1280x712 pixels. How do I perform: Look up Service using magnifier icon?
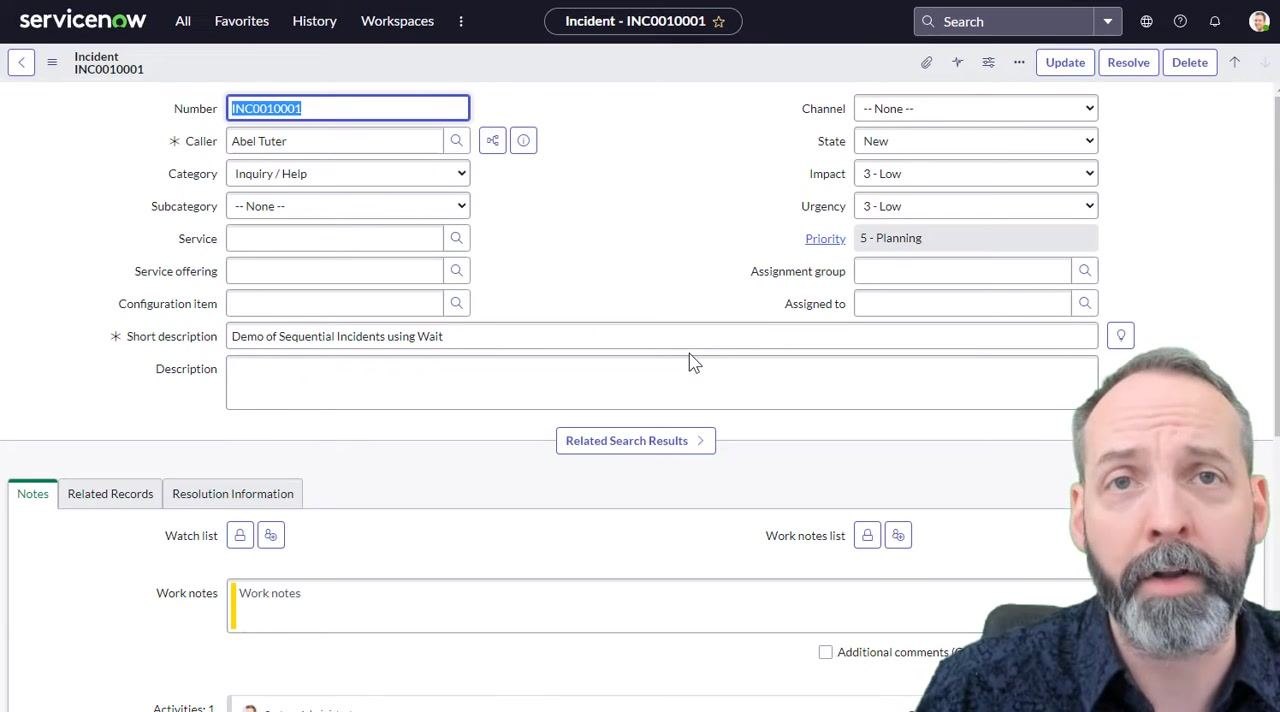(x=456, y=238)
